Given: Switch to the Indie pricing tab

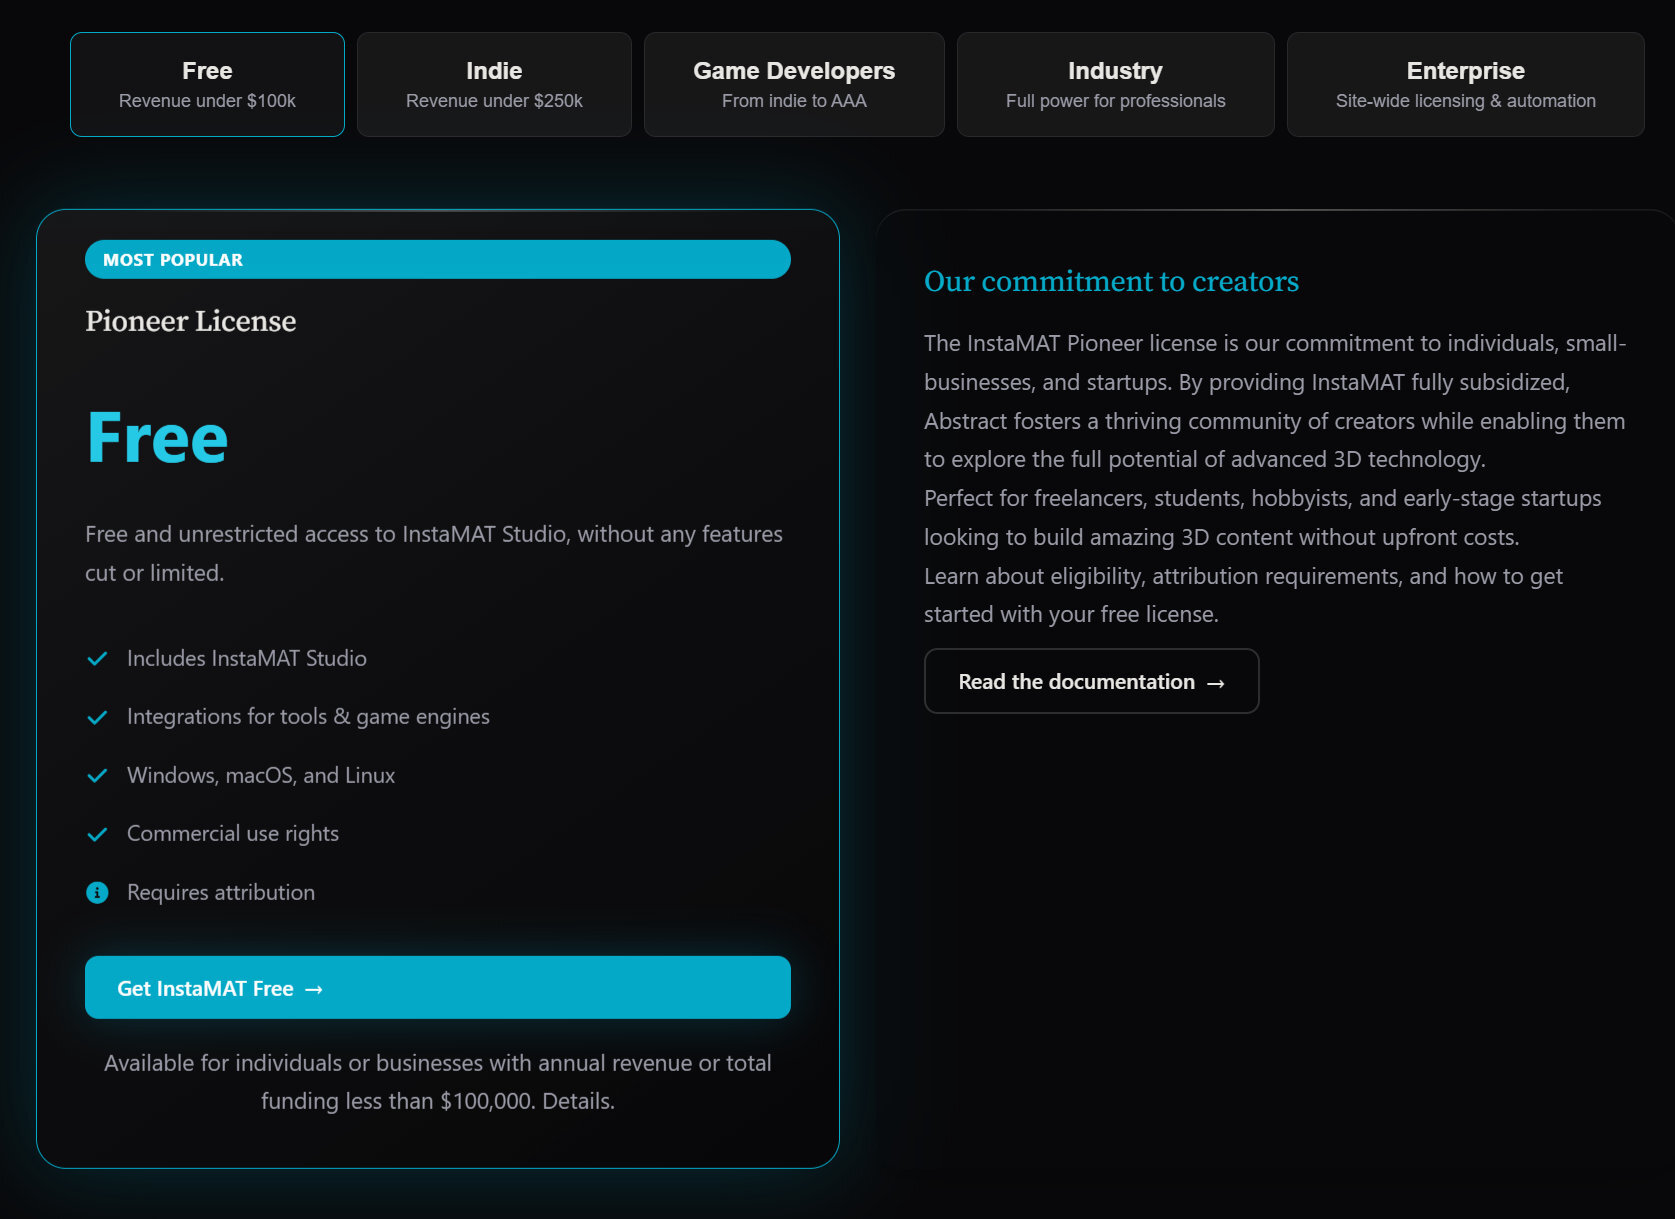Looking at the screenshot, I should 494,84.
